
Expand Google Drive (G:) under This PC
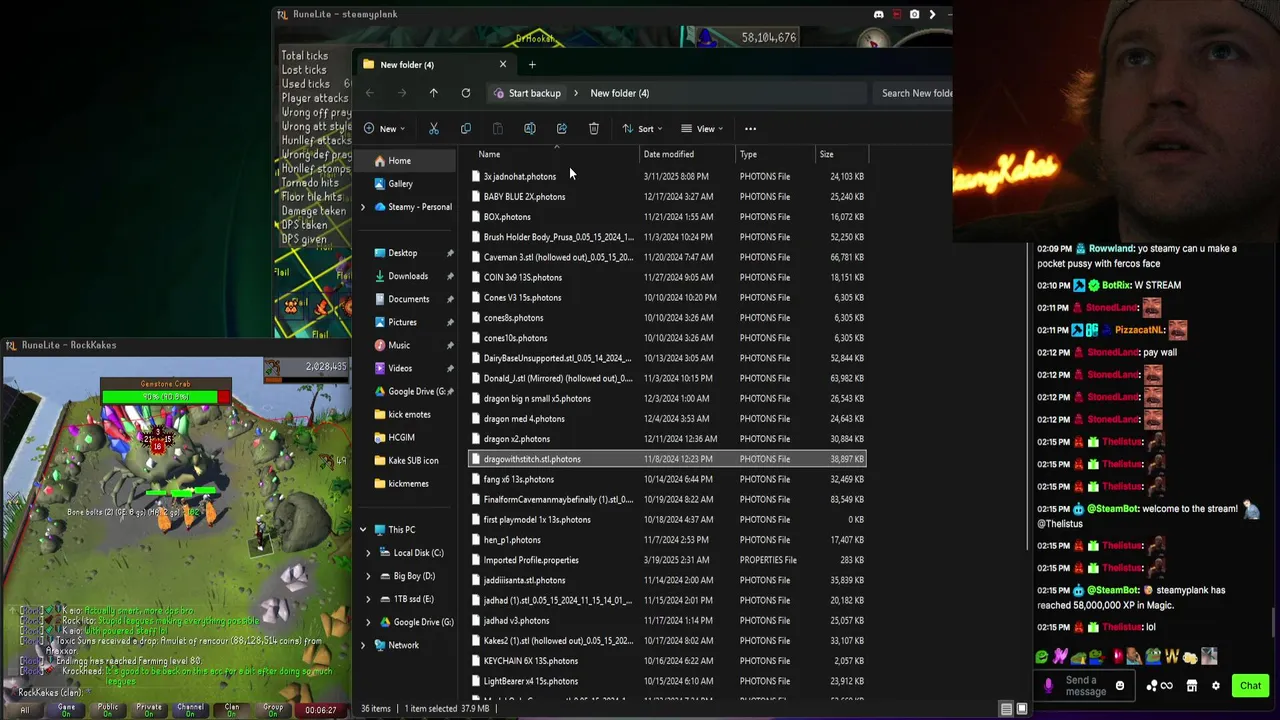pos(368,622)
